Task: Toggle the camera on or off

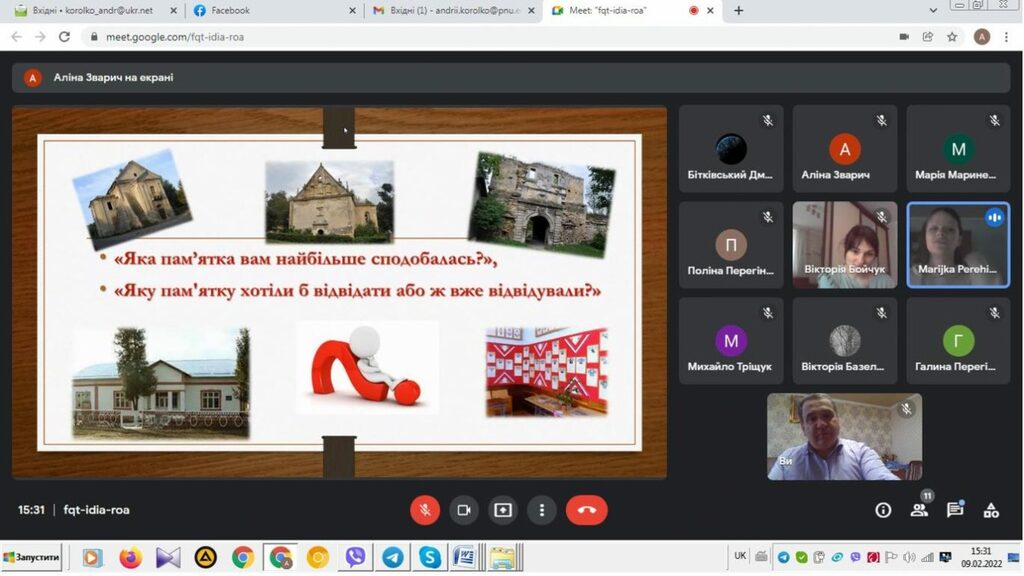Action: [463, 510]
